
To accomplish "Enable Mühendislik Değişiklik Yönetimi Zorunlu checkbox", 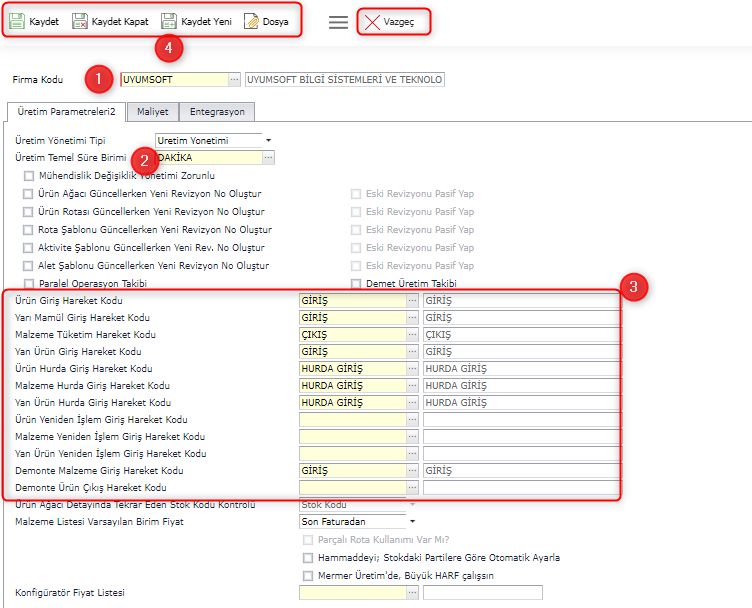I will (28, 176).
